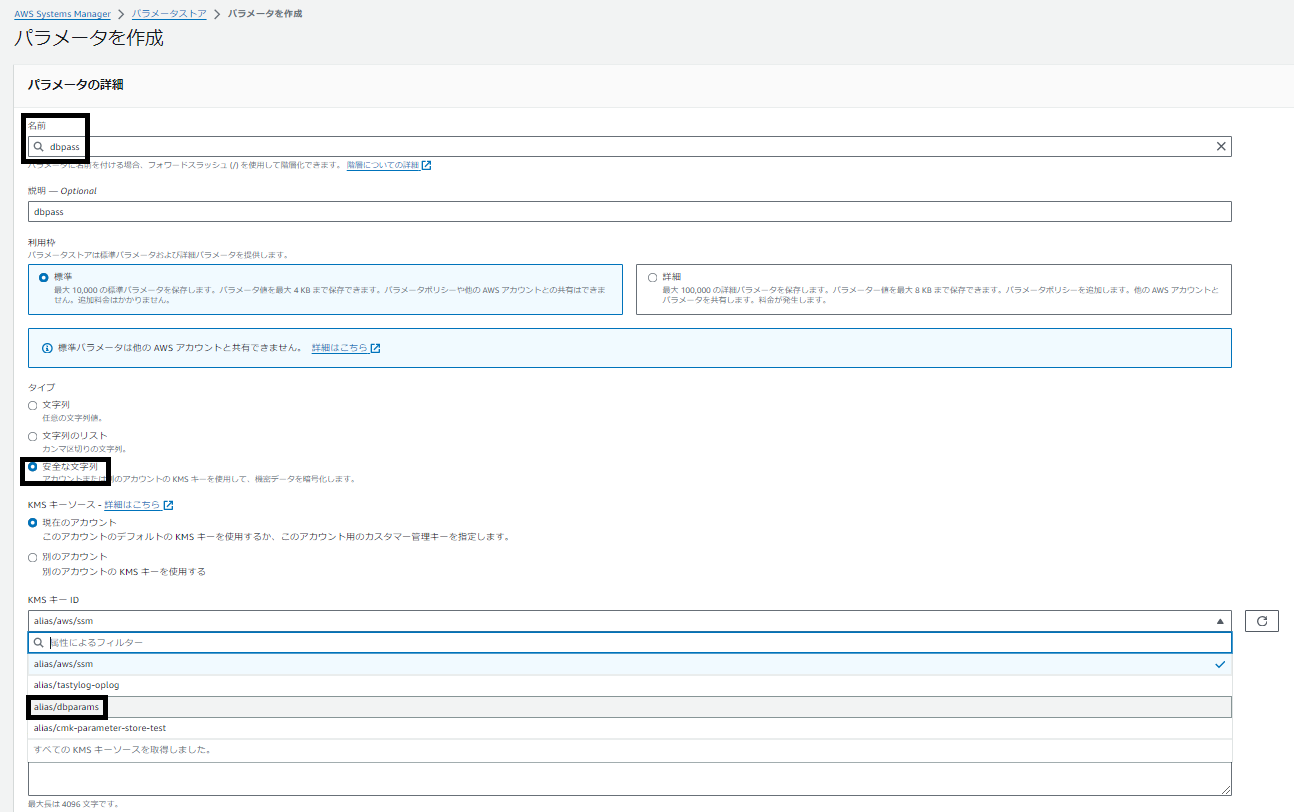Click the 属性によるフィルター filter field
Viewport: 1294px width, 812px height.
630,643
